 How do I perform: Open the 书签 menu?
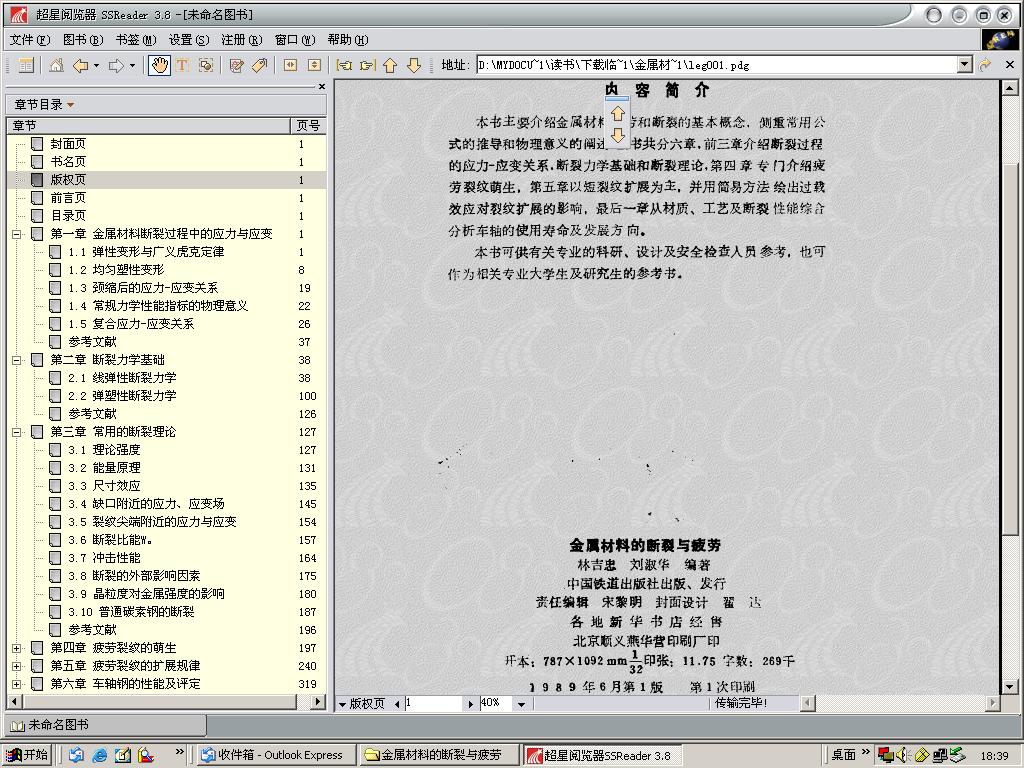(x=136, y=40)
